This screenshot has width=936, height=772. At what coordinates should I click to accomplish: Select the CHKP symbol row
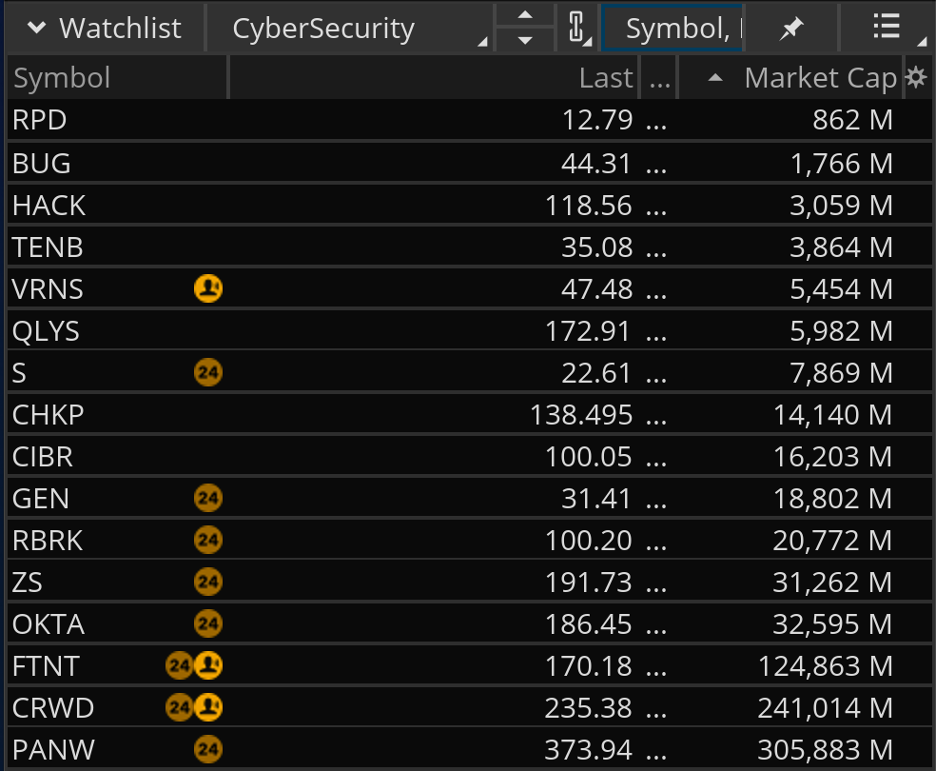469,414
